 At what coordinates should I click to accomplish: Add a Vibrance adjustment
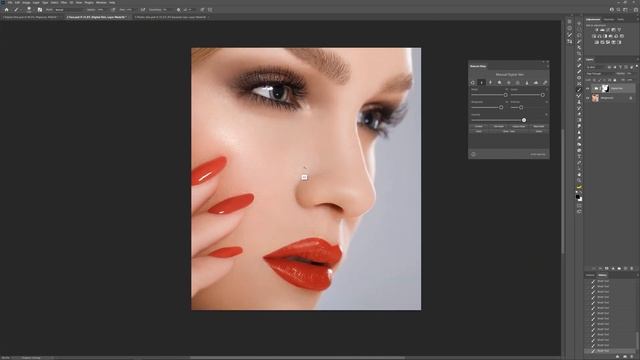[x=620, y=30]
